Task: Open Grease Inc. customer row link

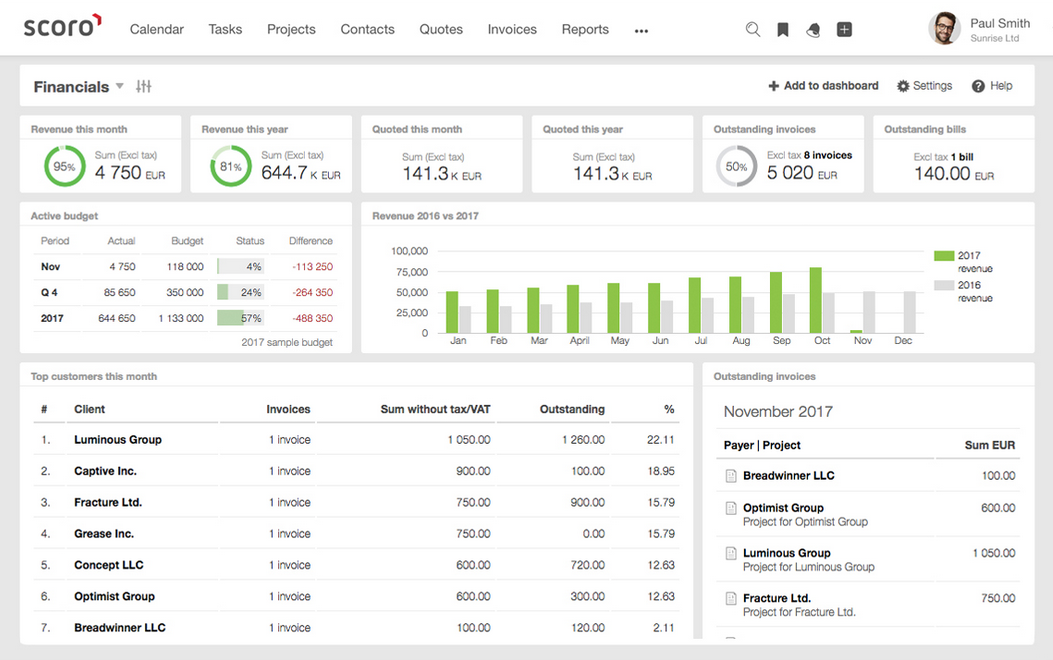Action: [x=104, y=534]
